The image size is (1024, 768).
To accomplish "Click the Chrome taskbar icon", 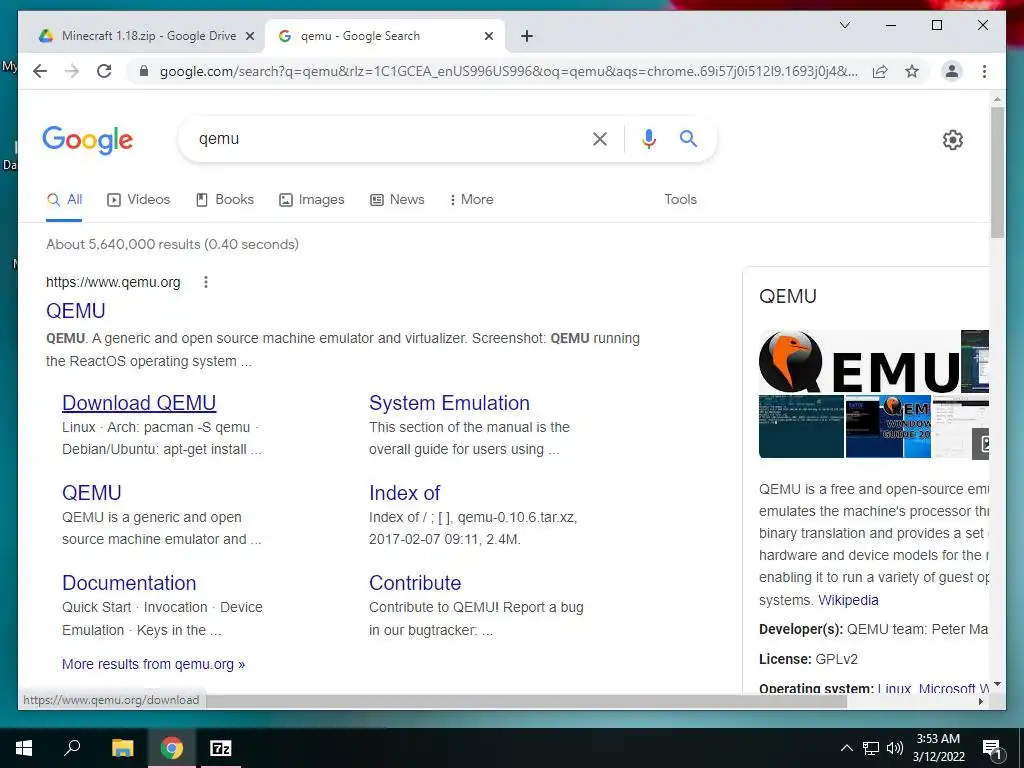I will [x=172, y=748].
